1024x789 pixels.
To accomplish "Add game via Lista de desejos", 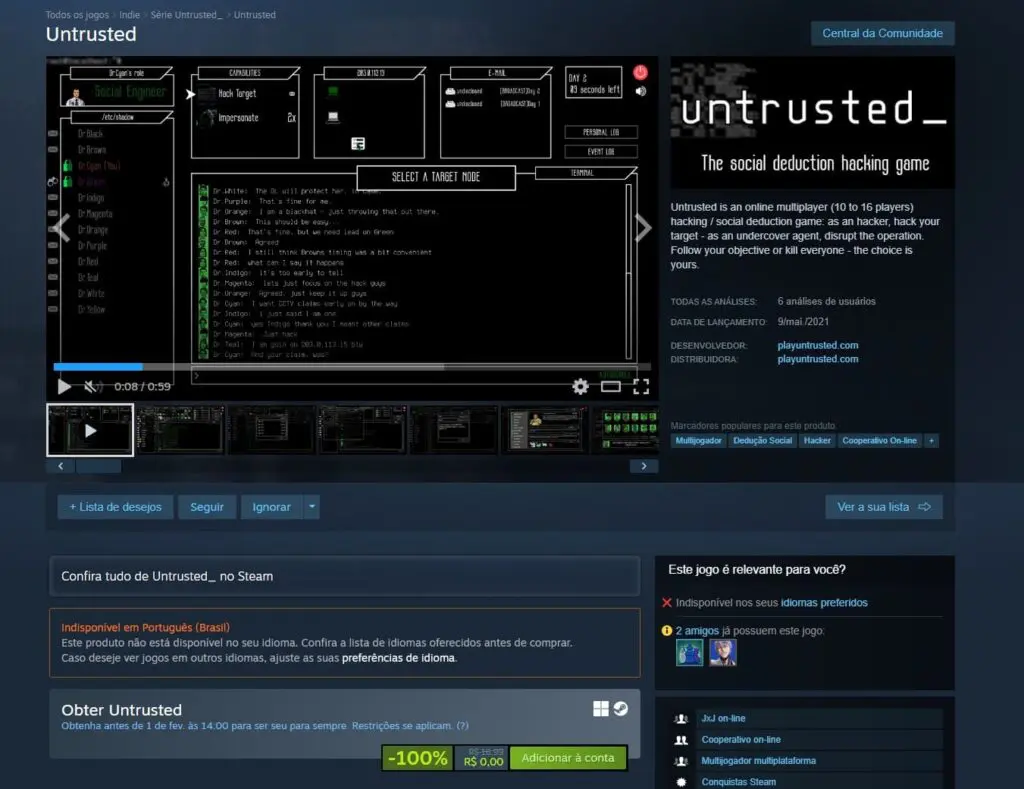I will pyautogui.click(x=115, y=507).
